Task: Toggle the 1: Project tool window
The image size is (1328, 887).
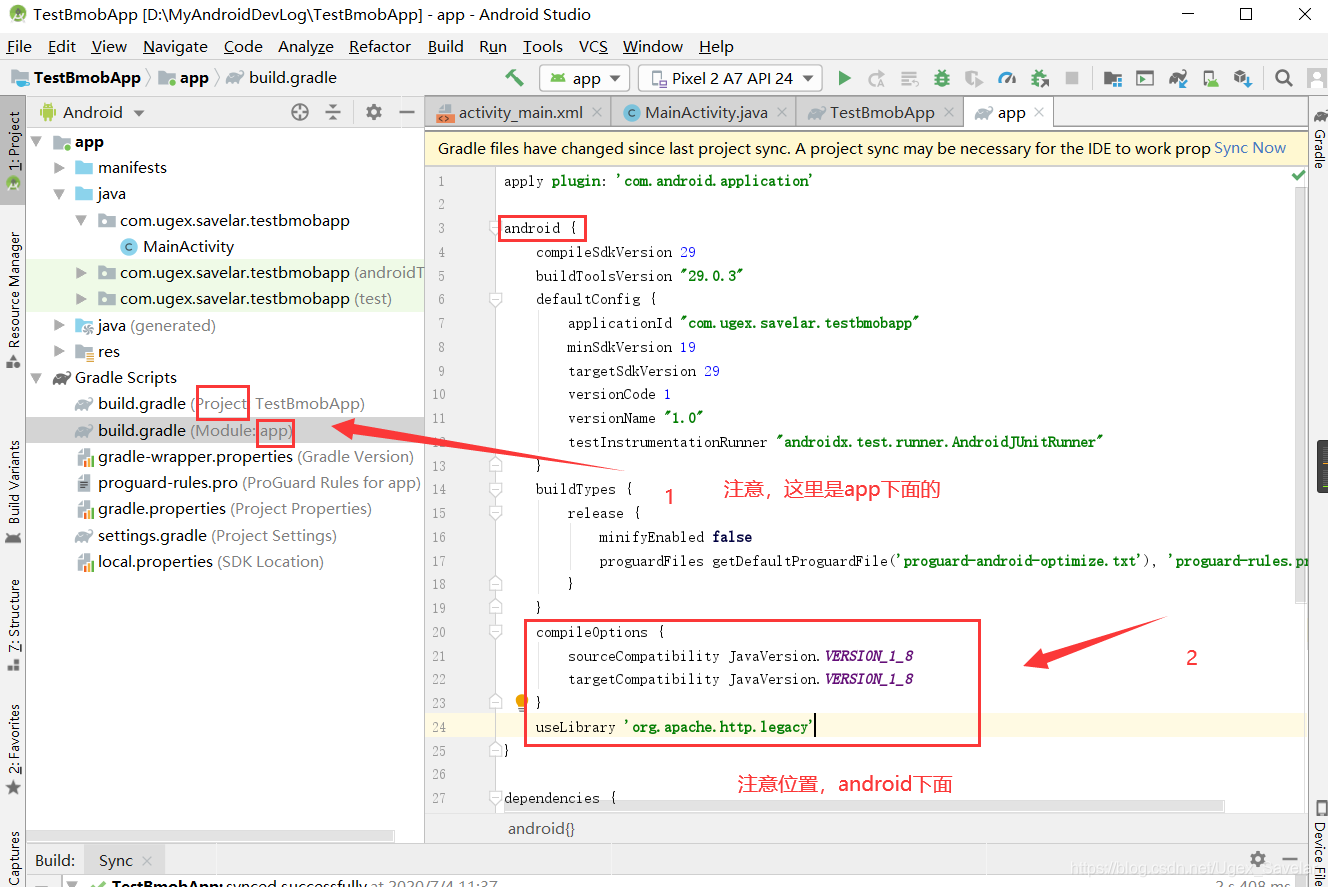Action: click(13, 150)
